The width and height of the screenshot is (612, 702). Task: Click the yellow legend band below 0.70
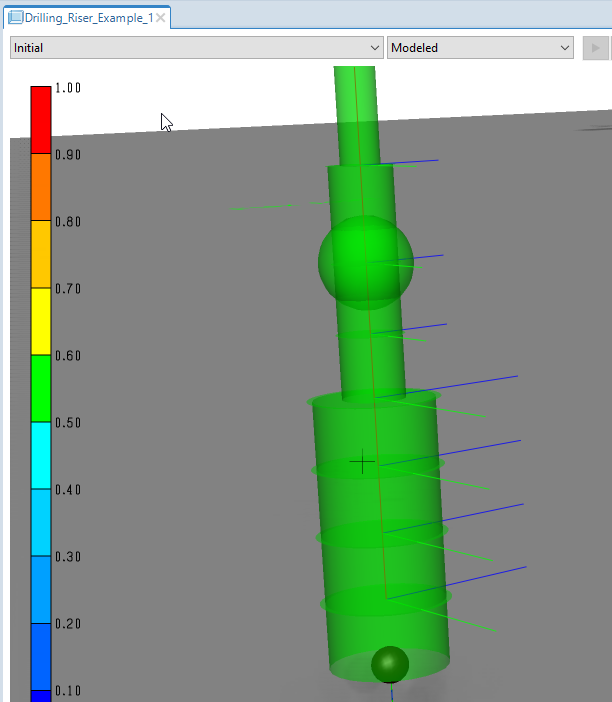pyautogui.click(x=40, y=321)
